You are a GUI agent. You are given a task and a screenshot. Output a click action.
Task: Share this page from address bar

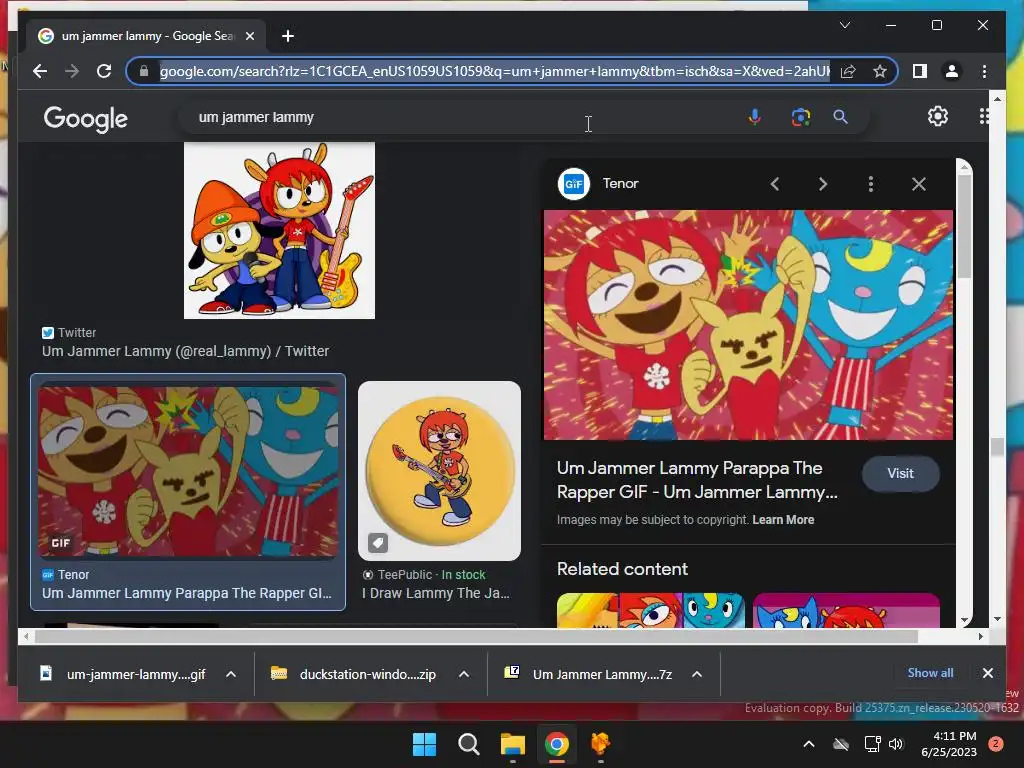pyautogui.click(x=848, y=71)
